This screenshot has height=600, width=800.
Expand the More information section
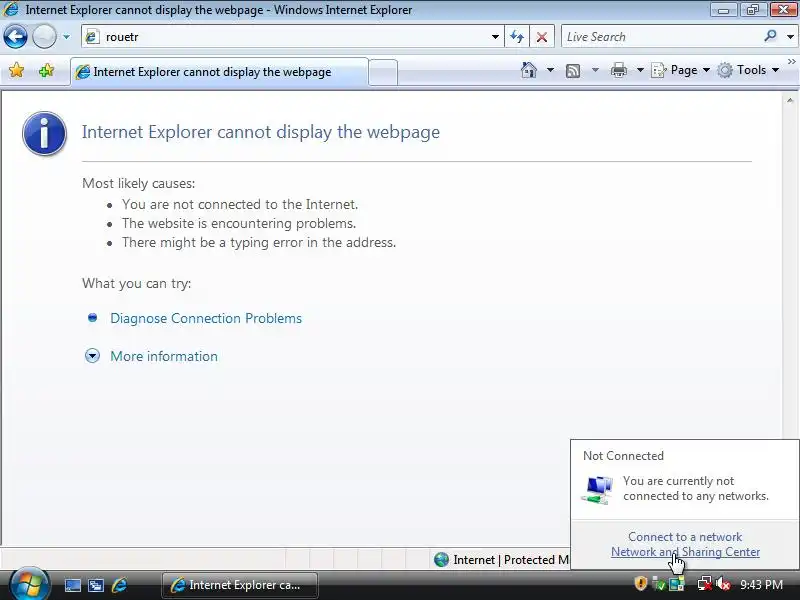(x=164, y=356)
